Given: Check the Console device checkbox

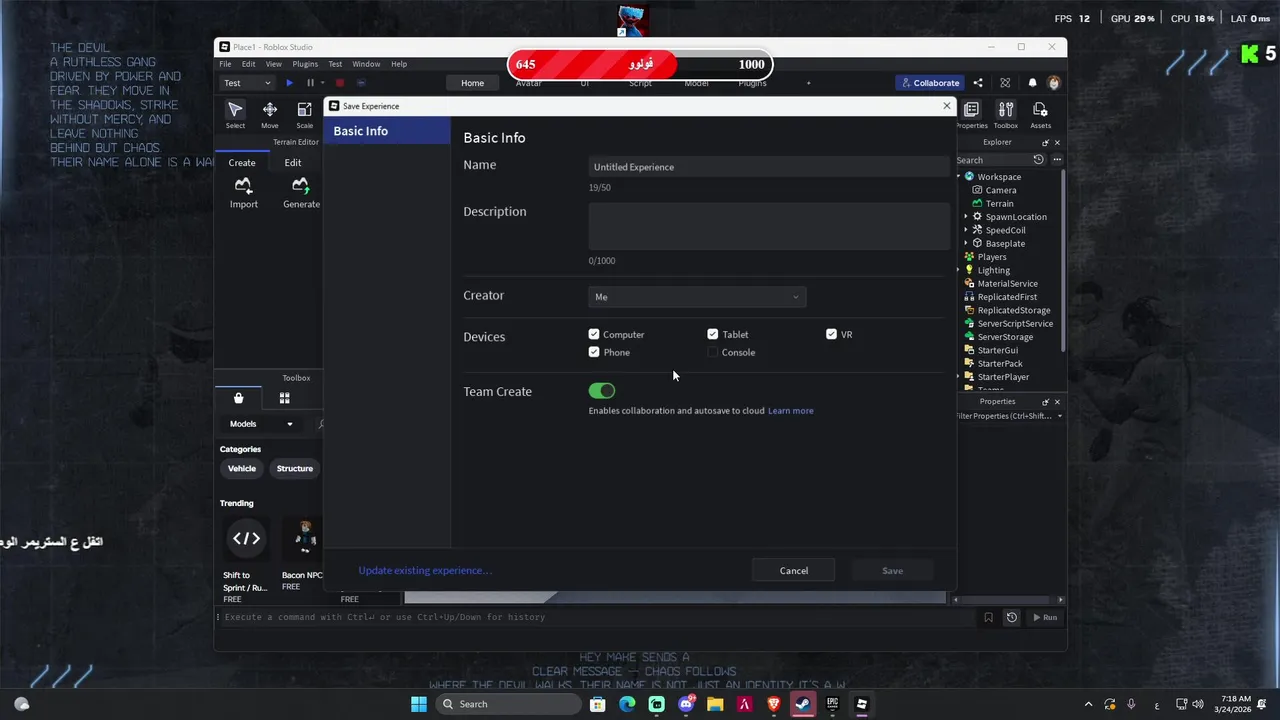Looking at the screenshot, I should [x=713, y=352].
